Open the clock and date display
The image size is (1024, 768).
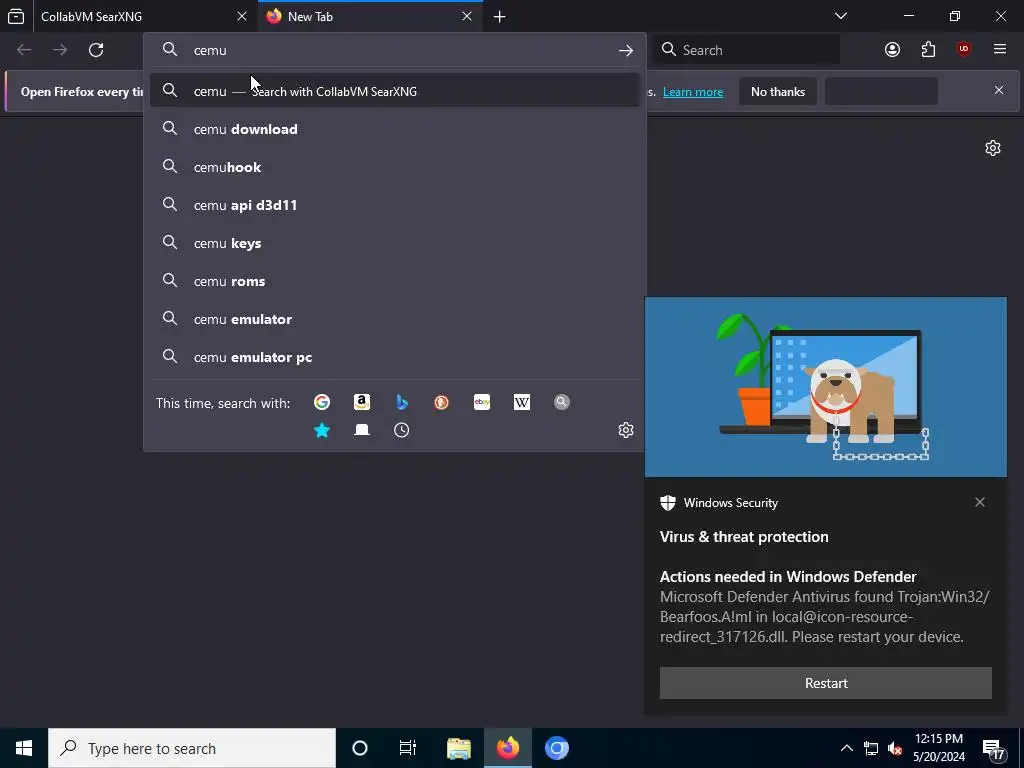938,748
